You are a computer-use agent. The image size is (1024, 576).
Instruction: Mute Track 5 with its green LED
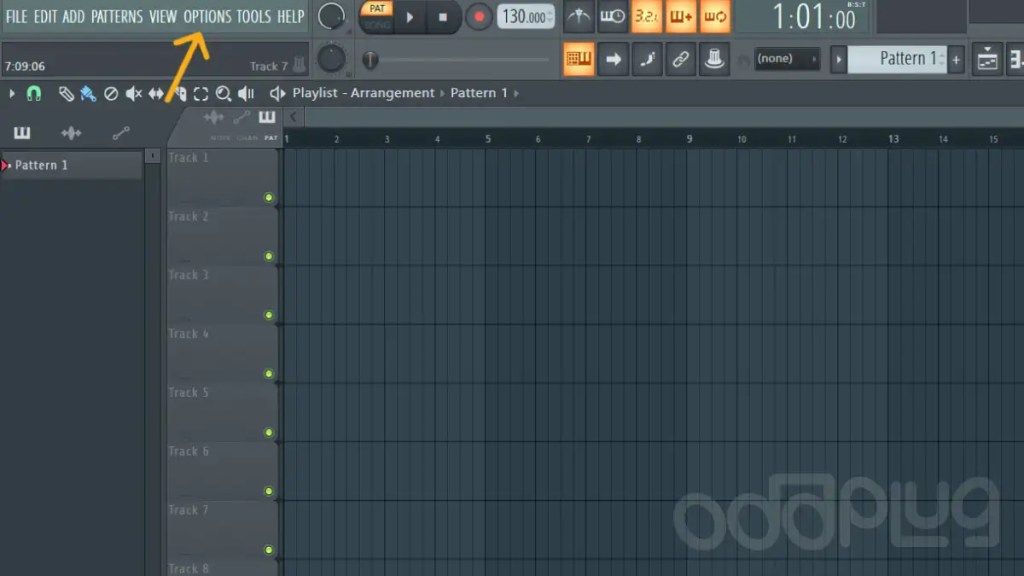pos(268,432)
